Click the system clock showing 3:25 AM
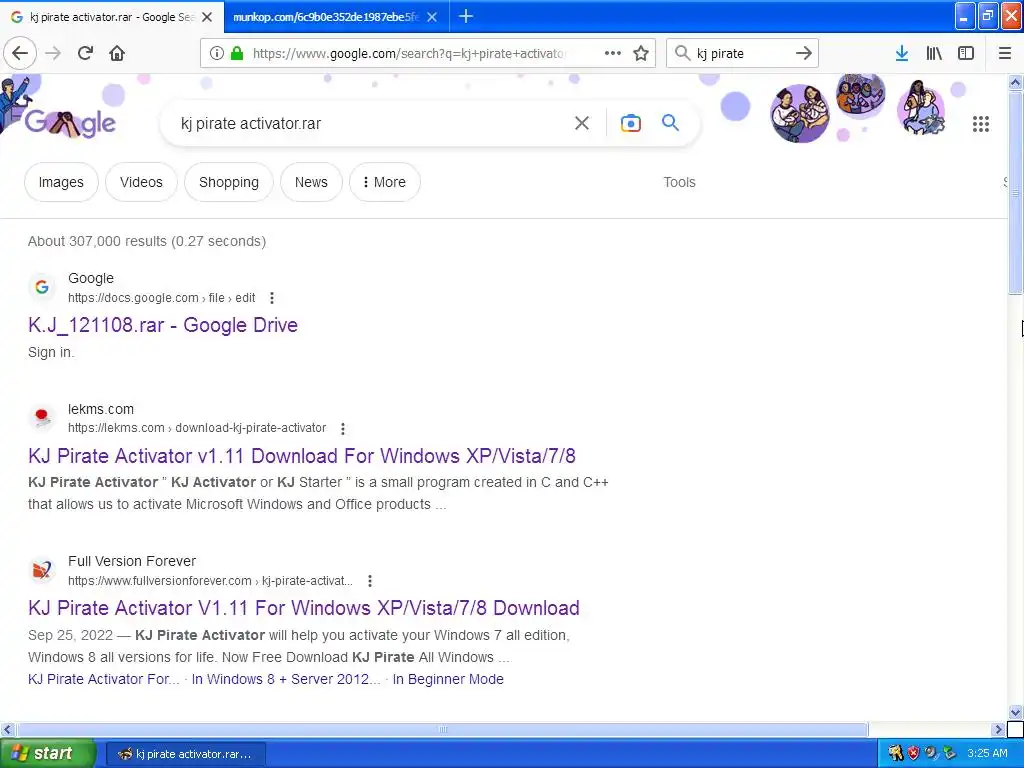The height and width of the screenshot is (768, 1024). (987, 754)
